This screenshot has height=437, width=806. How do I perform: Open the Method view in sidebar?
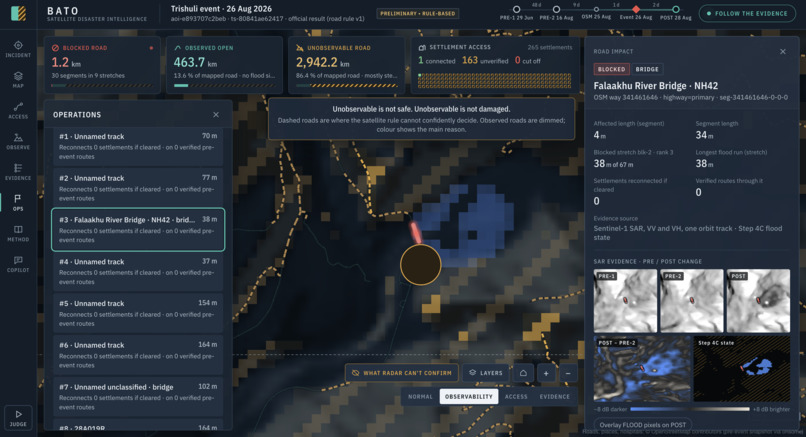[x=18, y=233]
